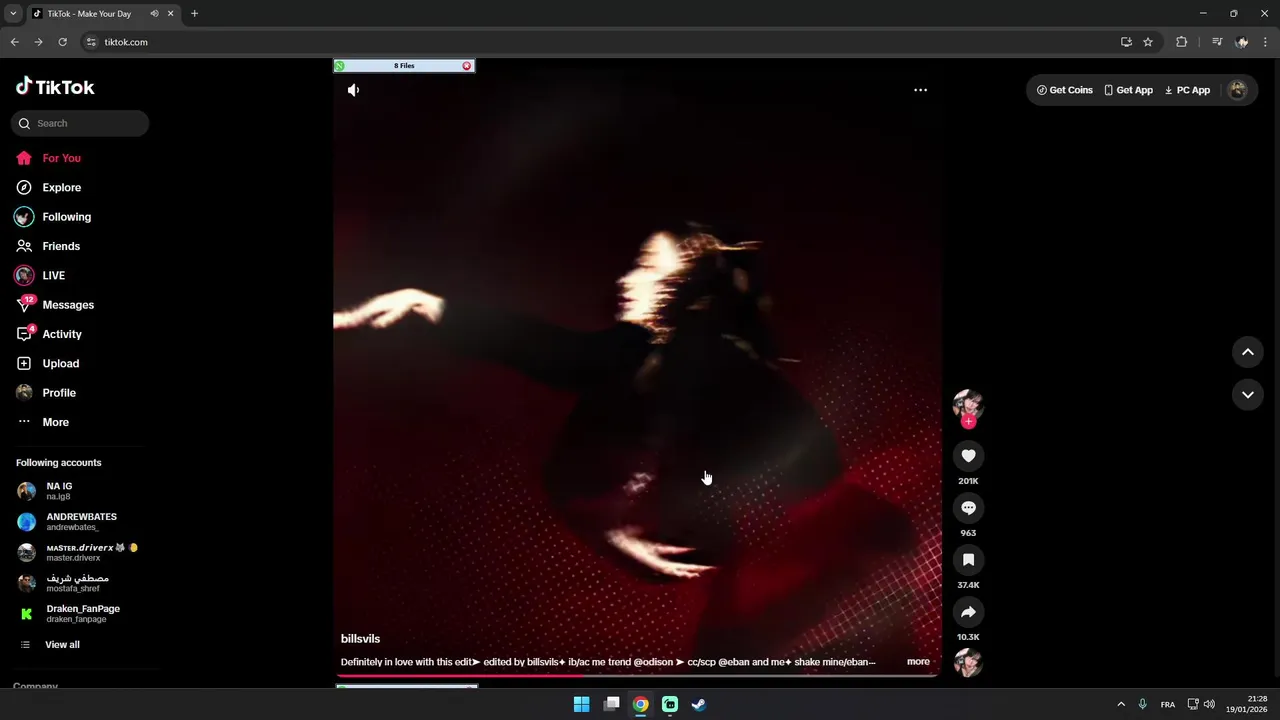The image size is (1280, 720).
Task: Save the video with the bookmark icon
Action: click(968, 560)
